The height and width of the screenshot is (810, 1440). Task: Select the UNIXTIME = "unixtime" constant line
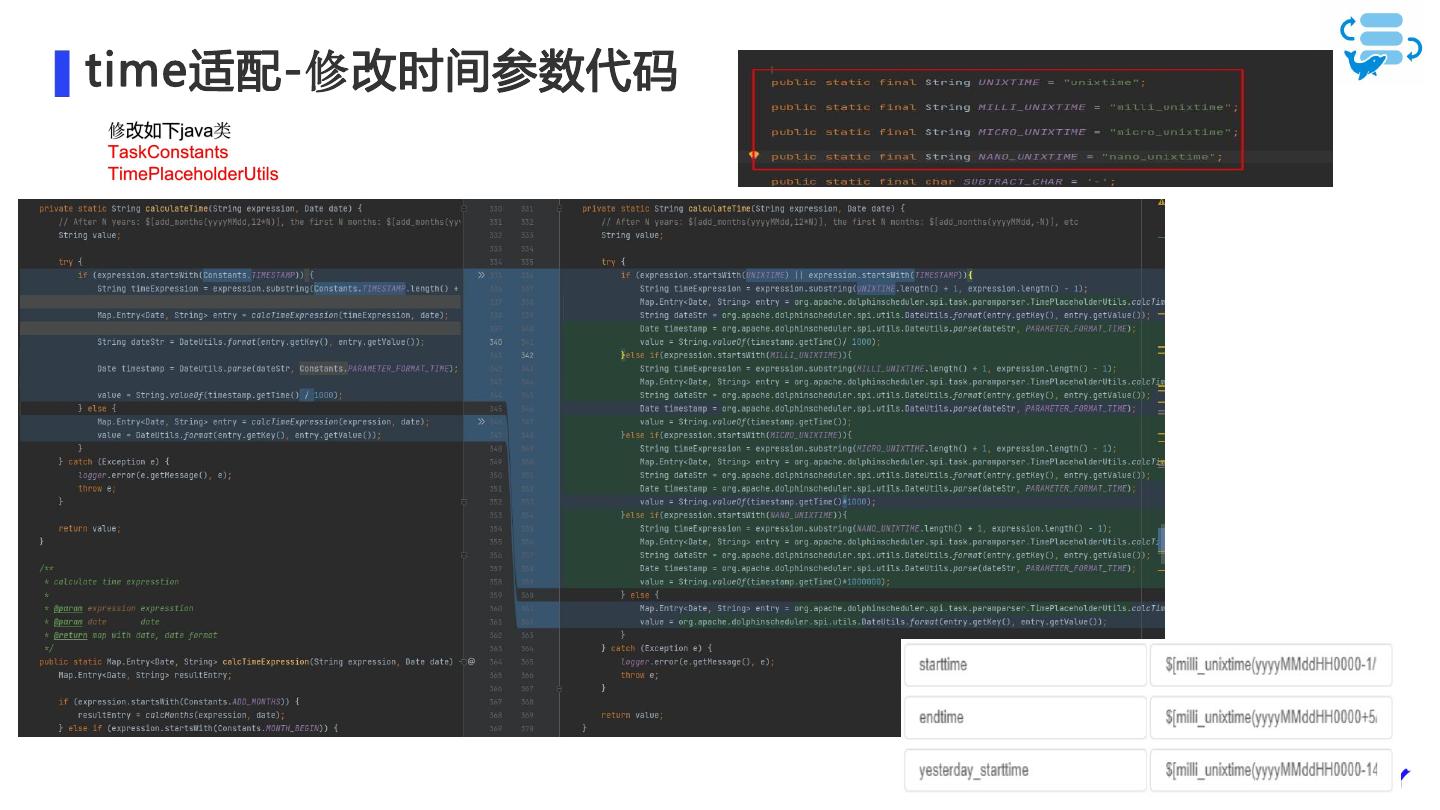pos(958,82)
